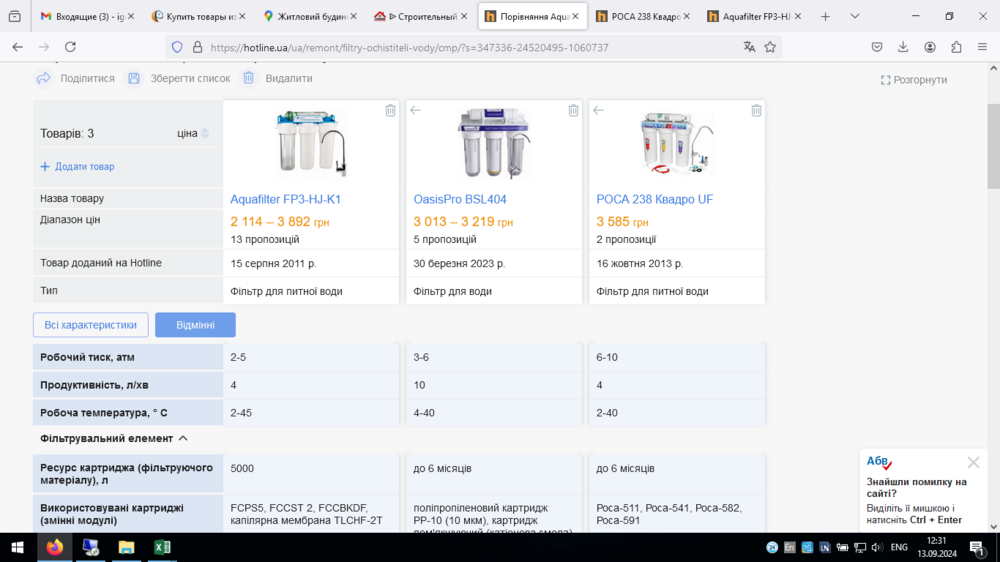1000x562 pixels.
Task: Open Firefox downloads panel
Action: (x=903, y=47)
